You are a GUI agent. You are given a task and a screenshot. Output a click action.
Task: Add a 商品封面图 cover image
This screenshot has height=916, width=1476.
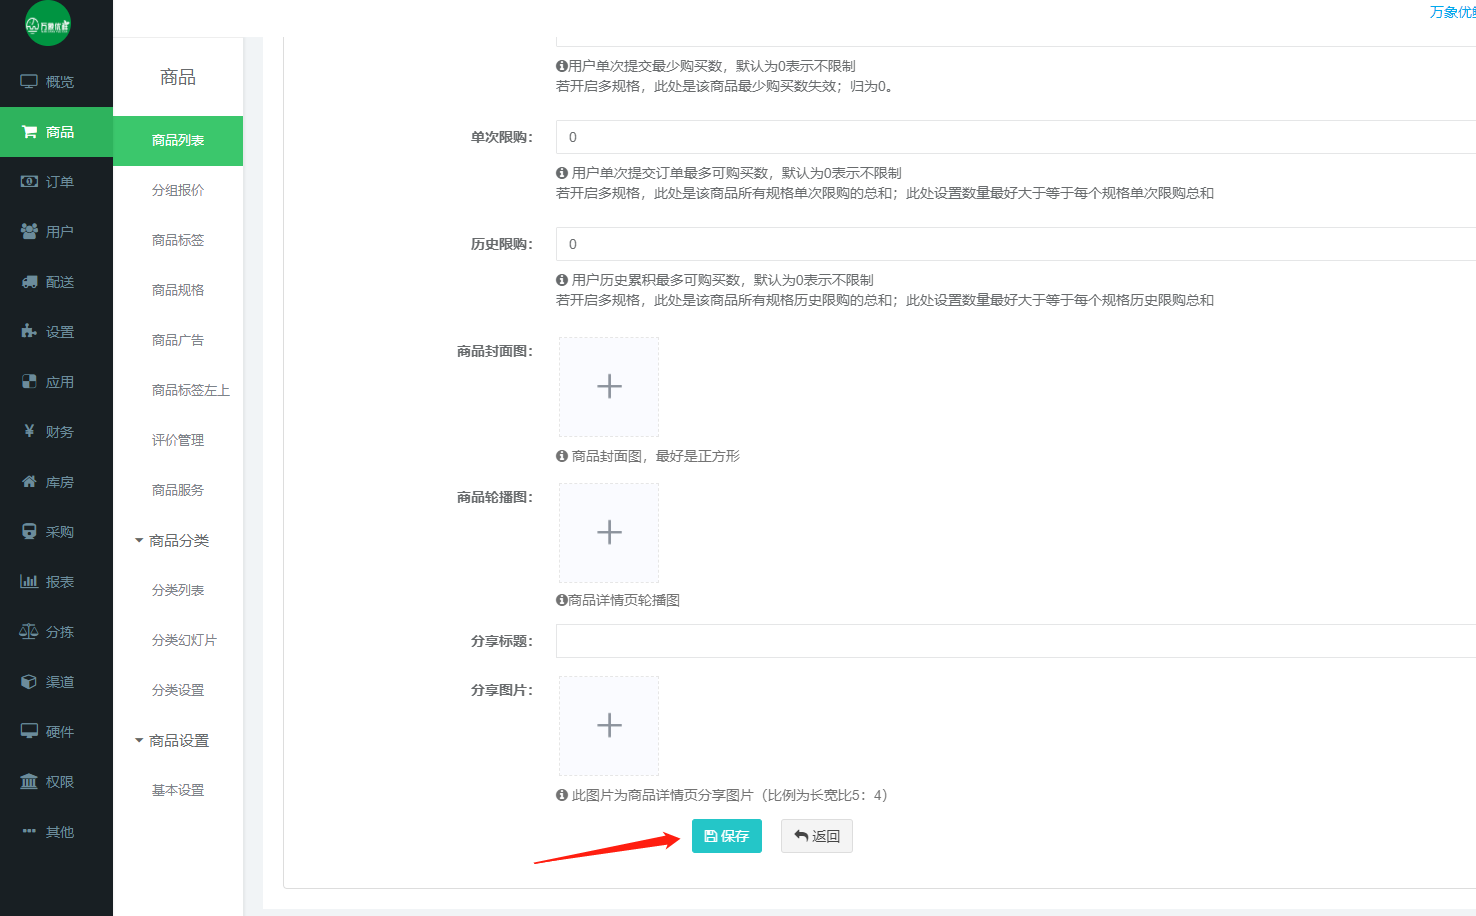tap(609, 387)
